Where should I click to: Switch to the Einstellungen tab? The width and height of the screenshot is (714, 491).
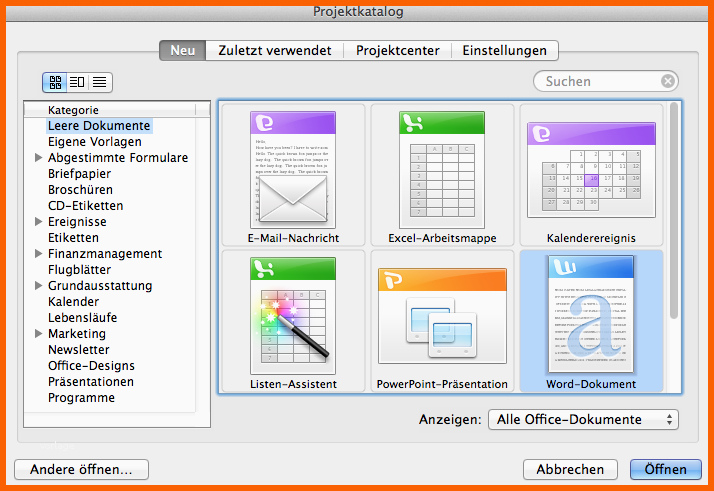504,50
